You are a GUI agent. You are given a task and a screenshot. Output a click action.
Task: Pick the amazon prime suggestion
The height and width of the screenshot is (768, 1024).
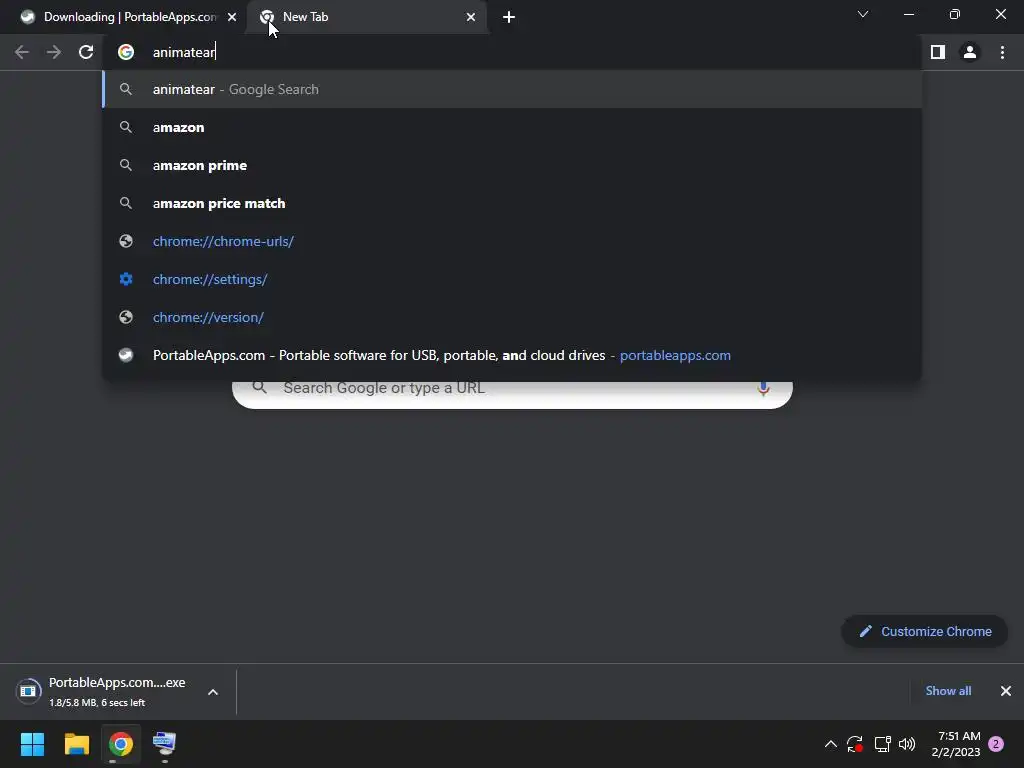point(512,165)
